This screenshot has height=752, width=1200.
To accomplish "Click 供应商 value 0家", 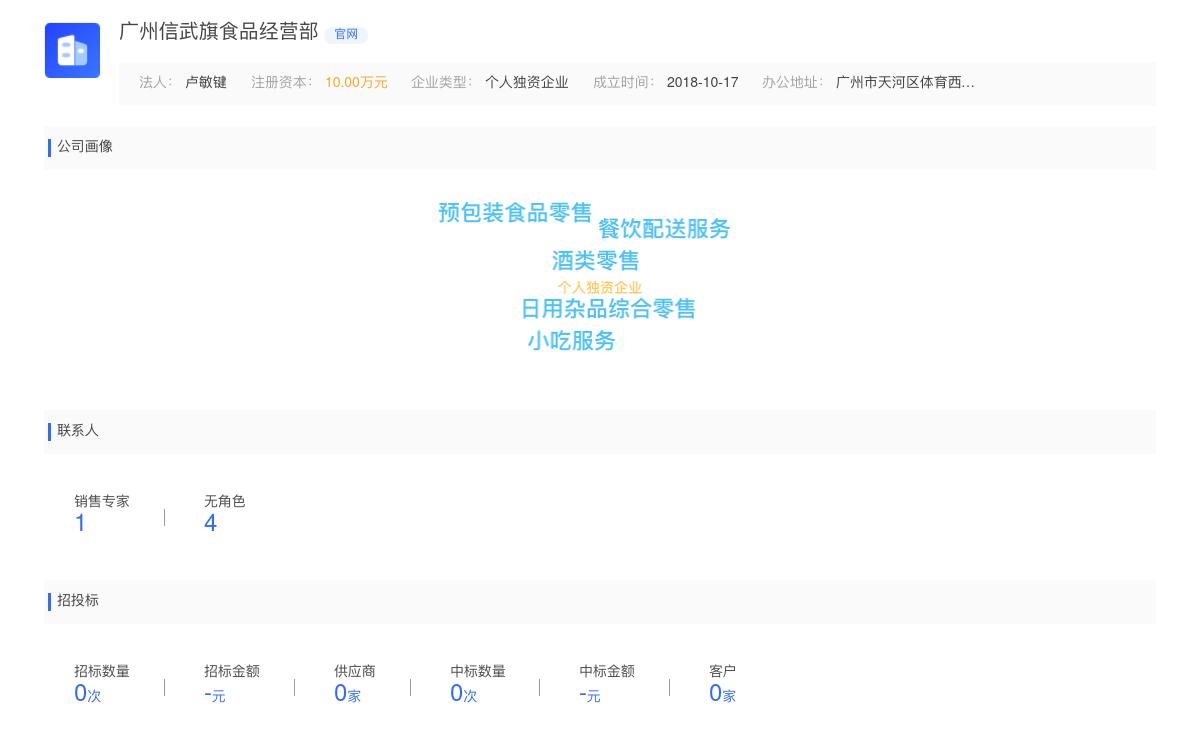I will (x=347, y=693).
